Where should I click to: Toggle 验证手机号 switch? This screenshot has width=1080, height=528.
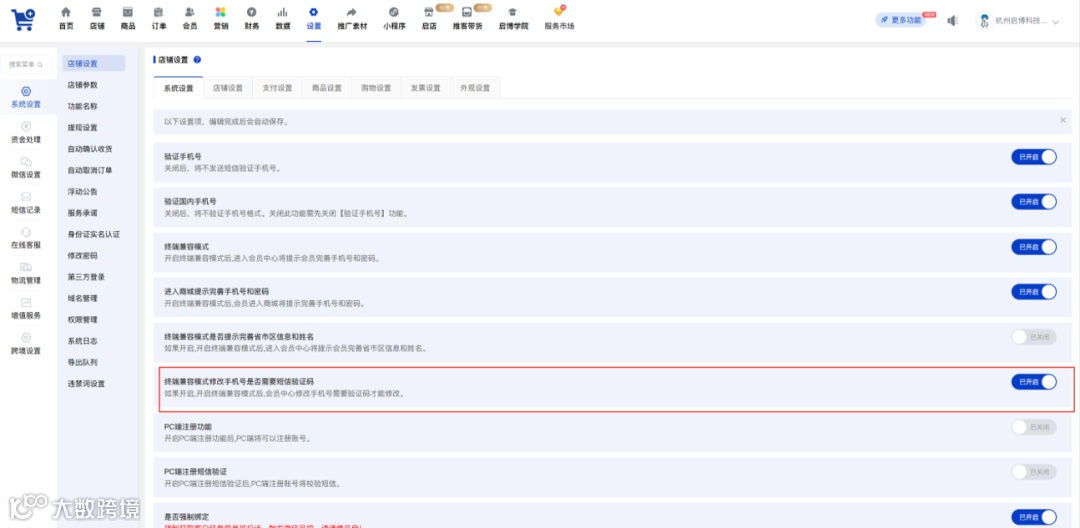click(1033, 157)
